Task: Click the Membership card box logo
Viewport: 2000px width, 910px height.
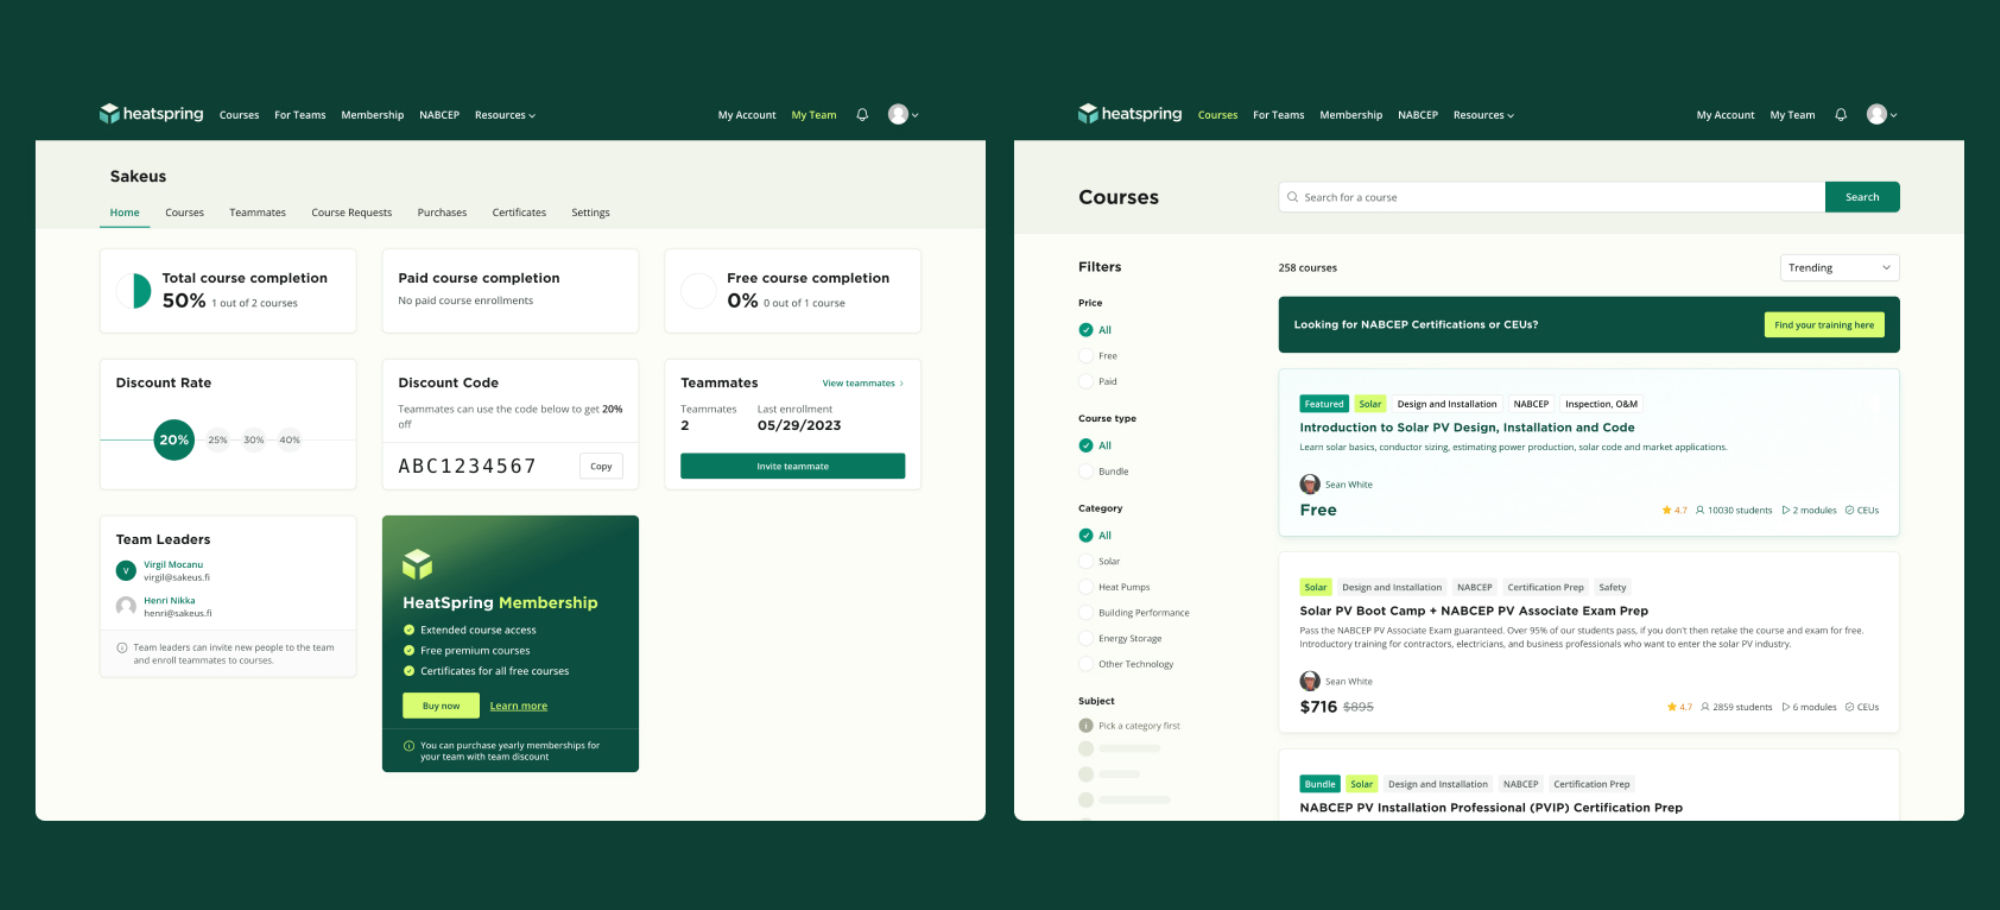Action: 417,564
